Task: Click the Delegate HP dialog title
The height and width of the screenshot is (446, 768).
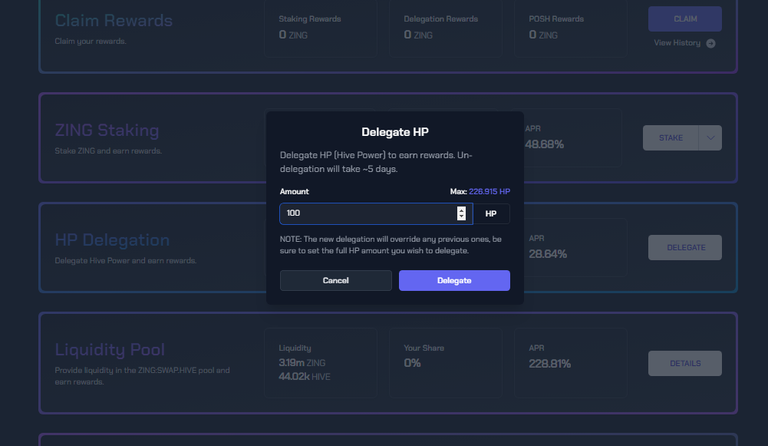Action: 395,132
